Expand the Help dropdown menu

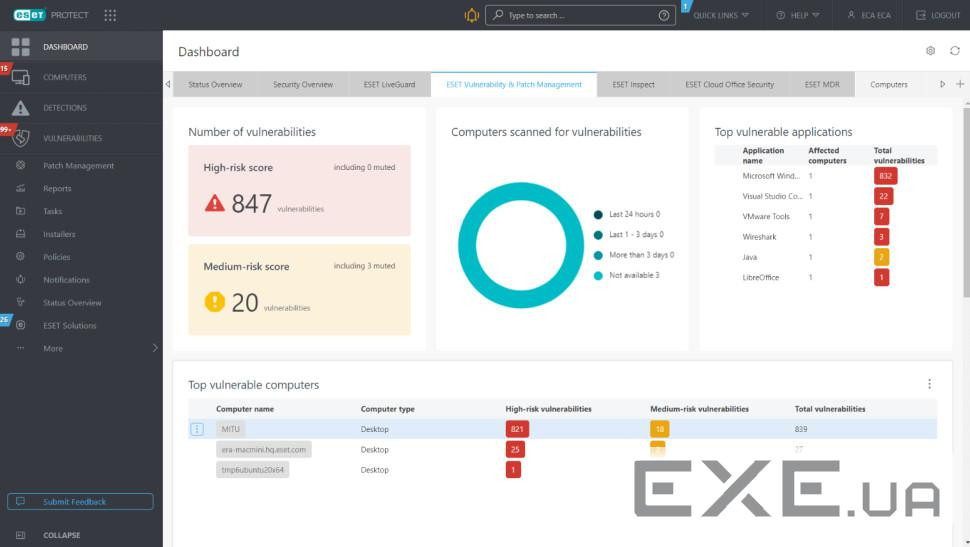coord(798,15)
